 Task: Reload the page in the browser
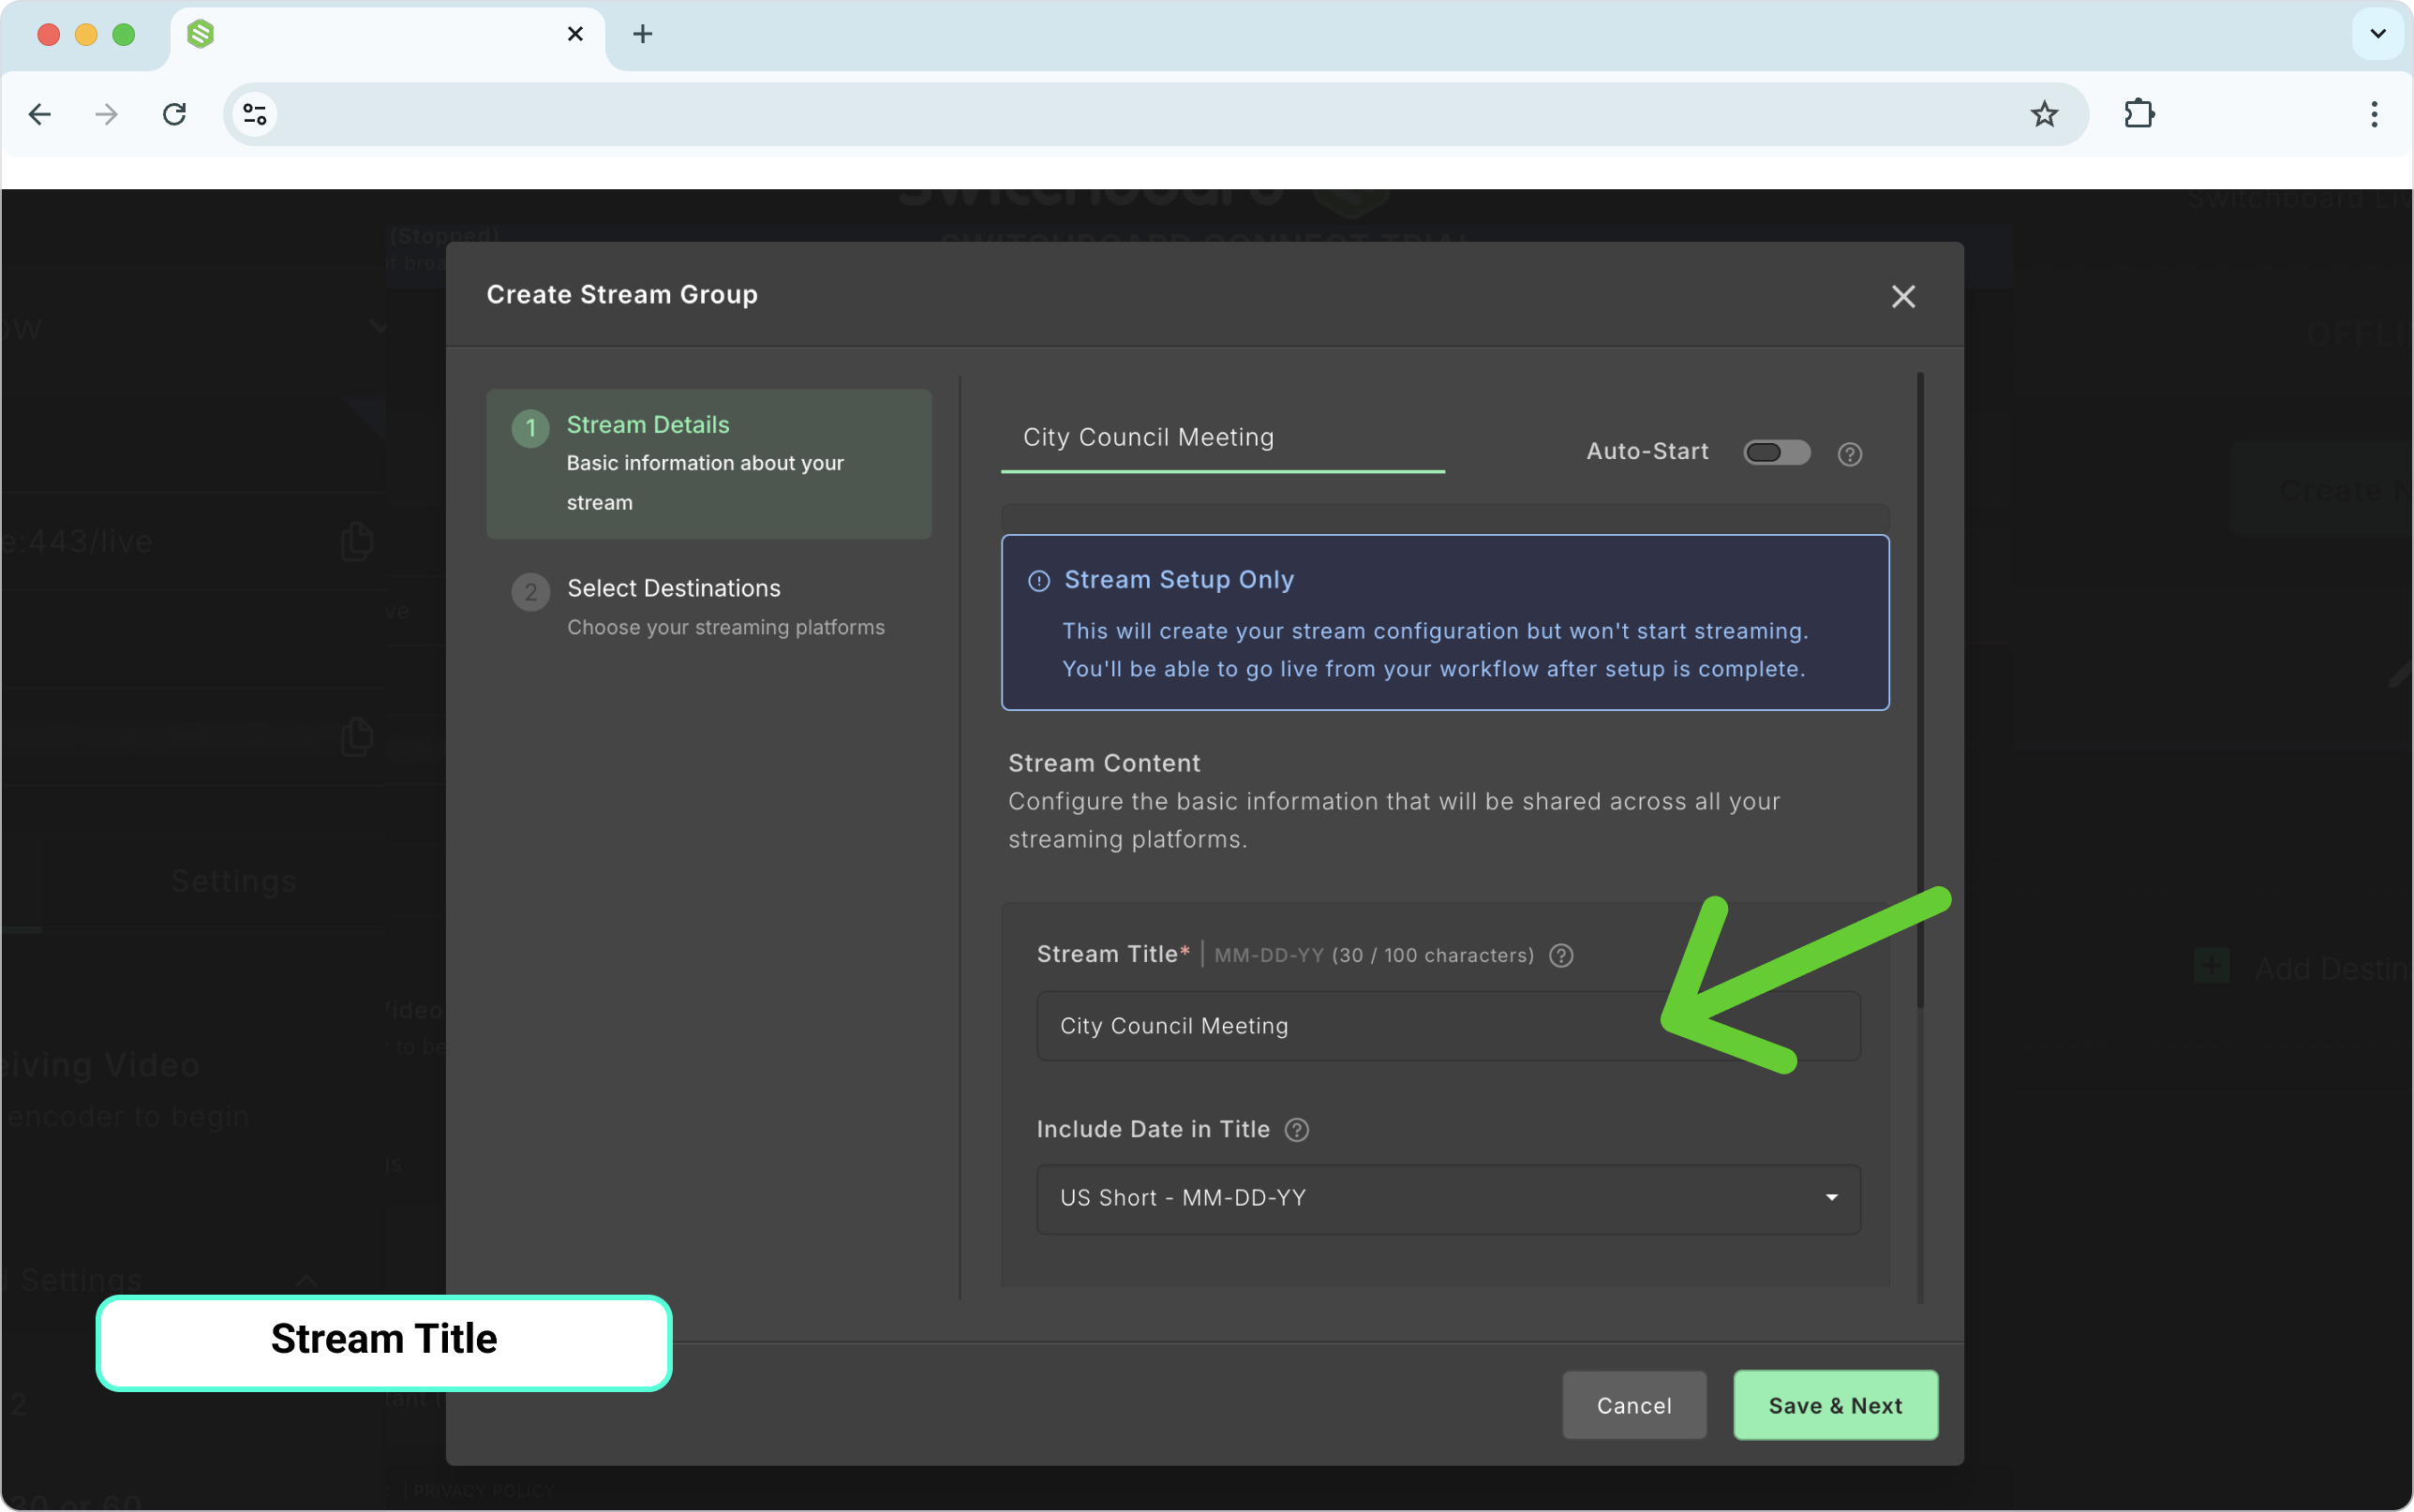pos(174,114)
